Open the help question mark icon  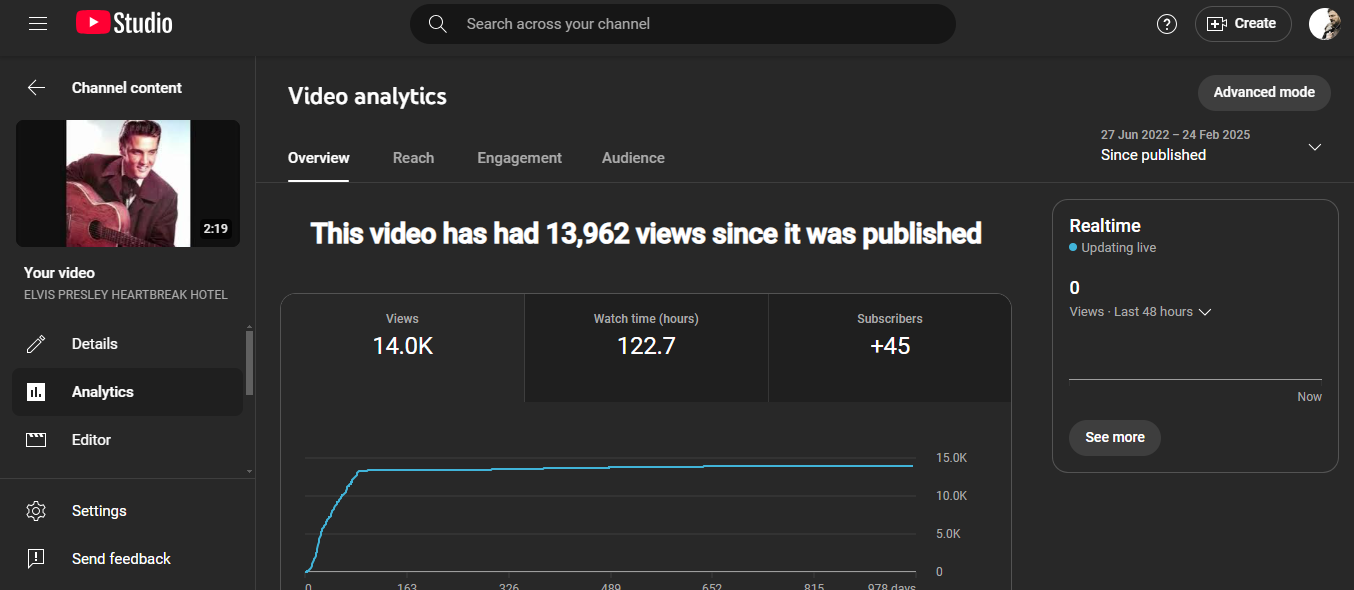pos(1167,24)
